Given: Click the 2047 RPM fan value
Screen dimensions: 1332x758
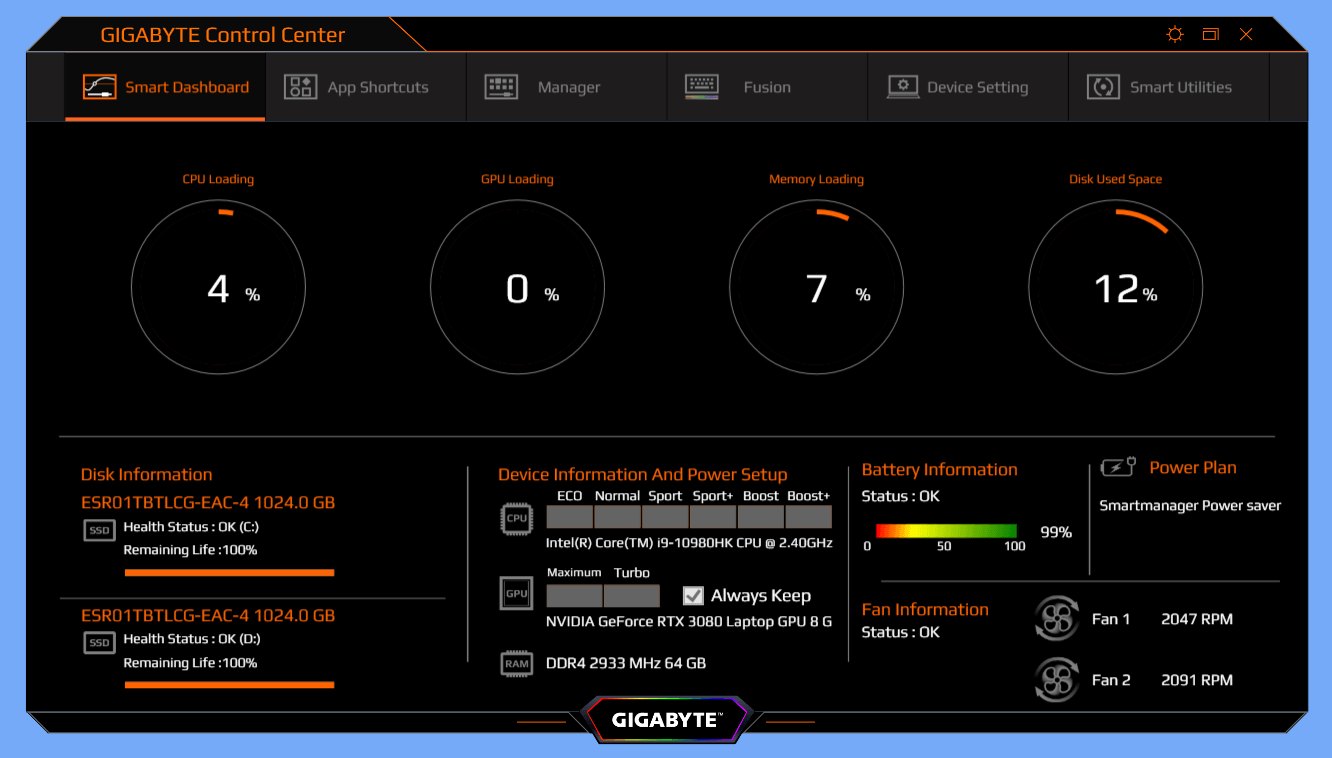Looking at the screenshot, I should coord(1197,619).
